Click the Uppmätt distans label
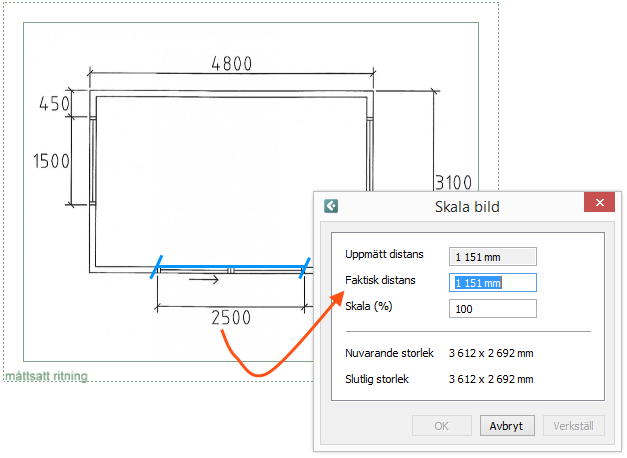Screen dimensions: 627x458 pyautogui.click(x=384, y=254)
